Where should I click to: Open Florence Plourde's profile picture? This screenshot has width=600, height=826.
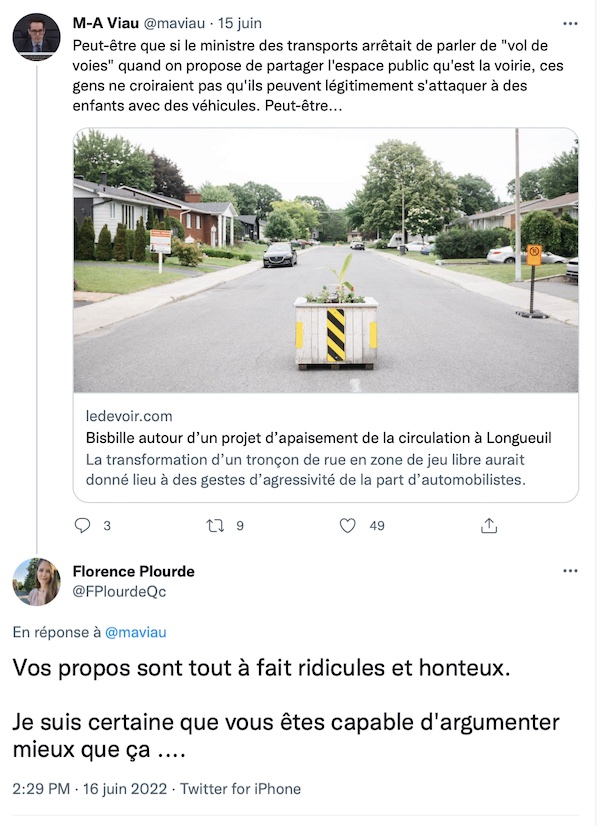pos(36,582)
